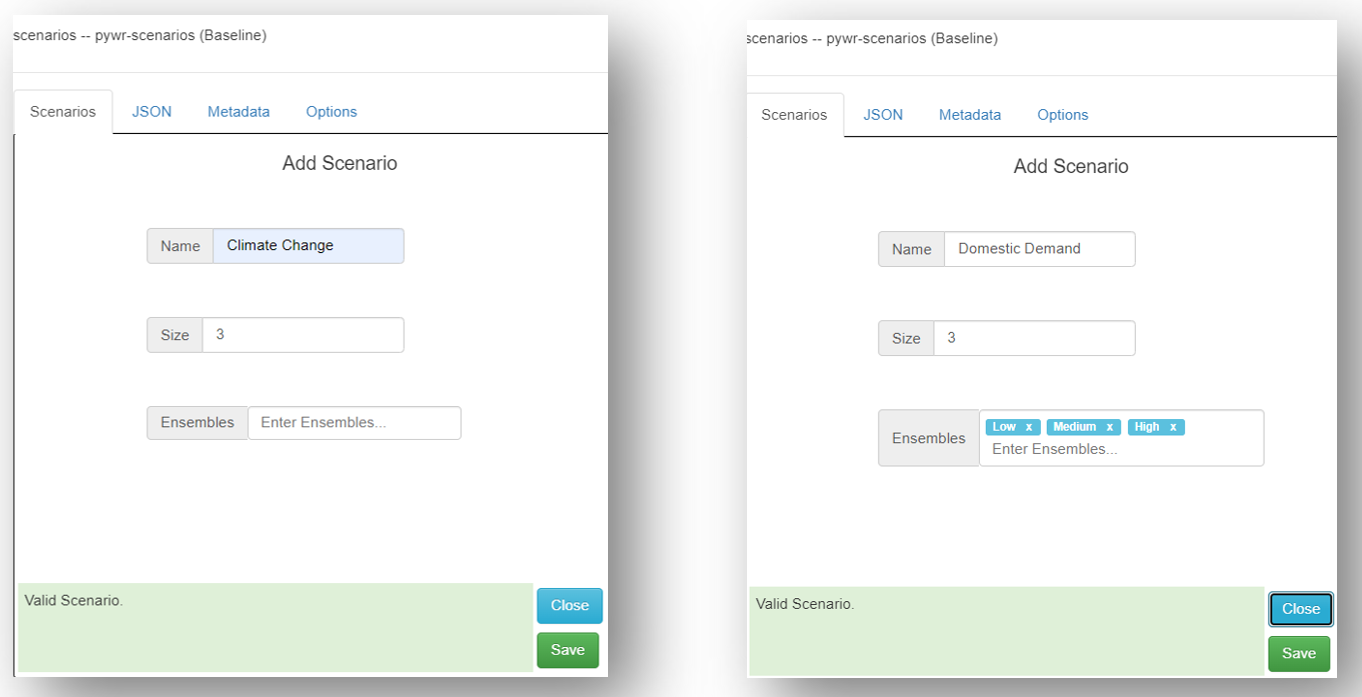Focus the Size field in Domestic Demand dialog
This screenshot has width=1362, height=697.
[1034, 338]
